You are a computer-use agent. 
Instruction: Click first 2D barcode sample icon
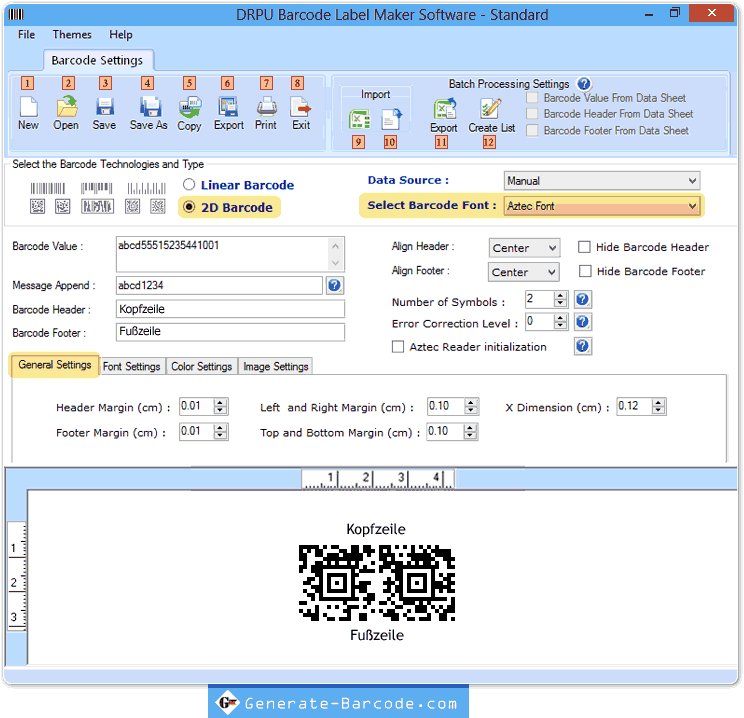coord(37,206)
